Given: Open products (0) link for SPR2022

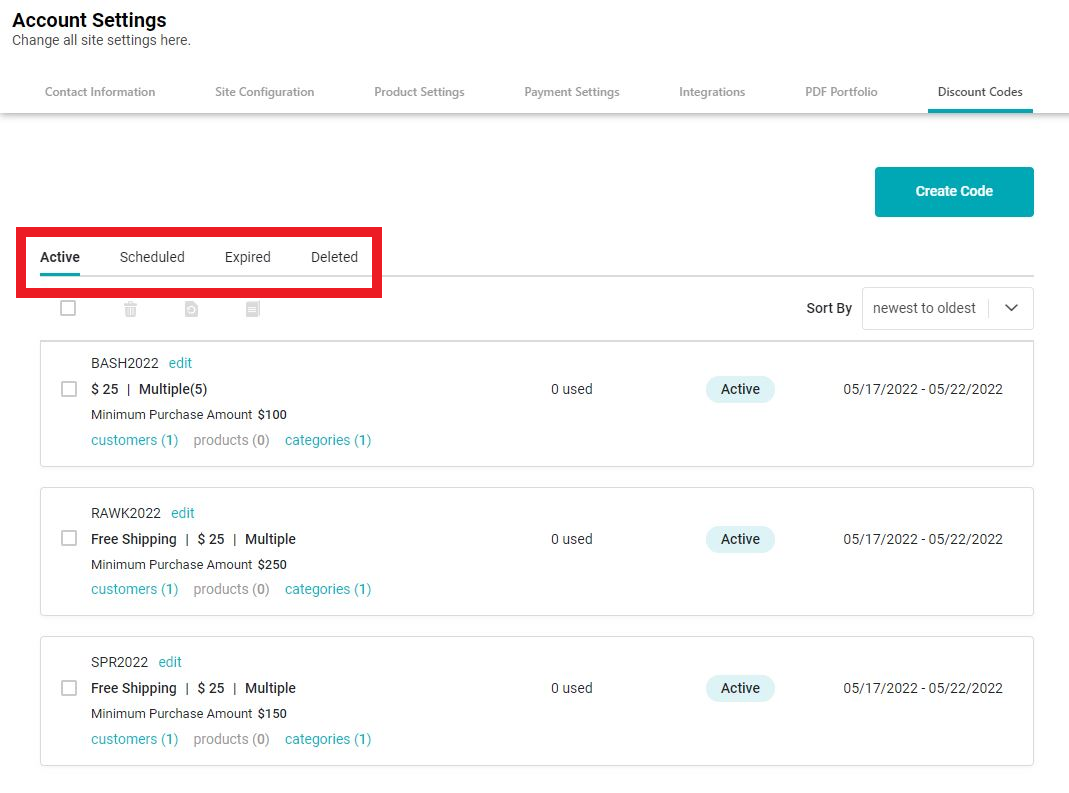Looking at the screenshot, I should tap(231, 739).
